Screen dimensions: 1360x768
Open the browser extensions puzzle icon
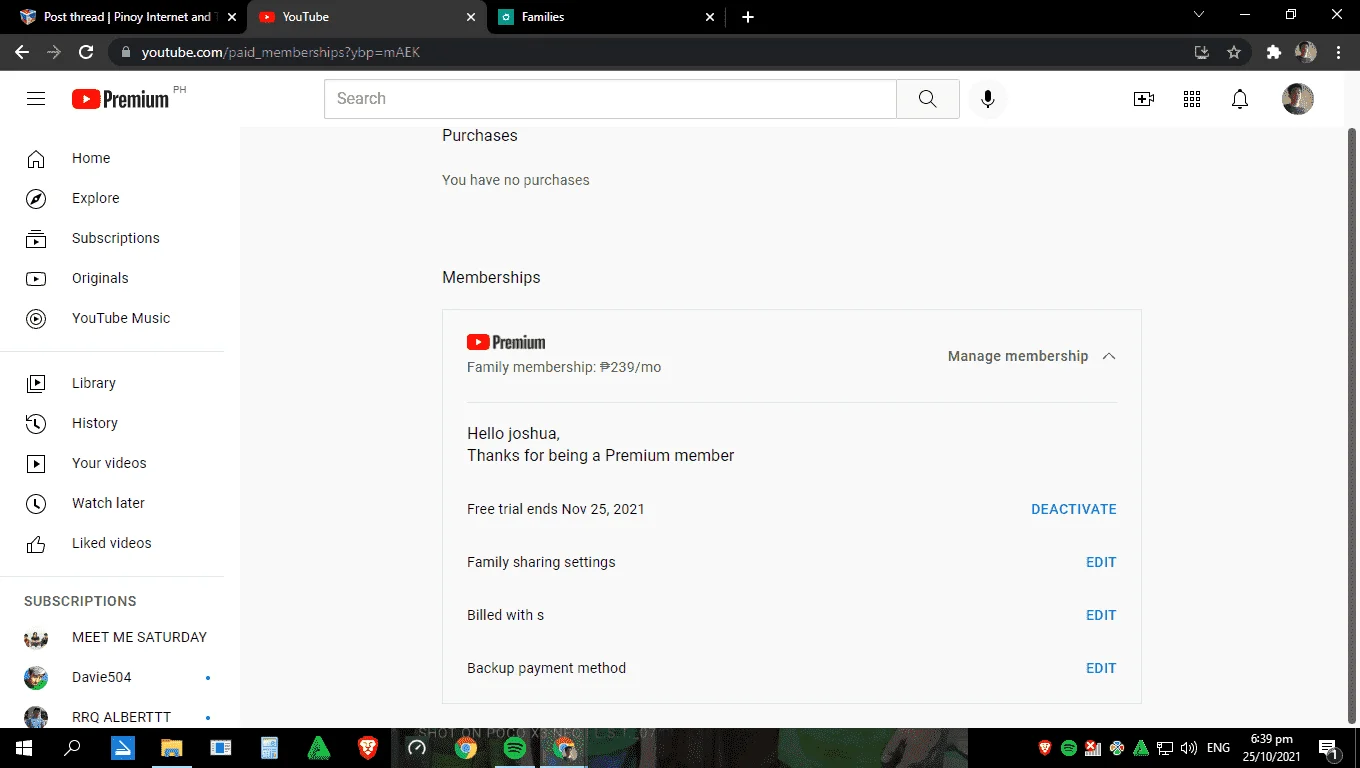tap(1274, 52)
